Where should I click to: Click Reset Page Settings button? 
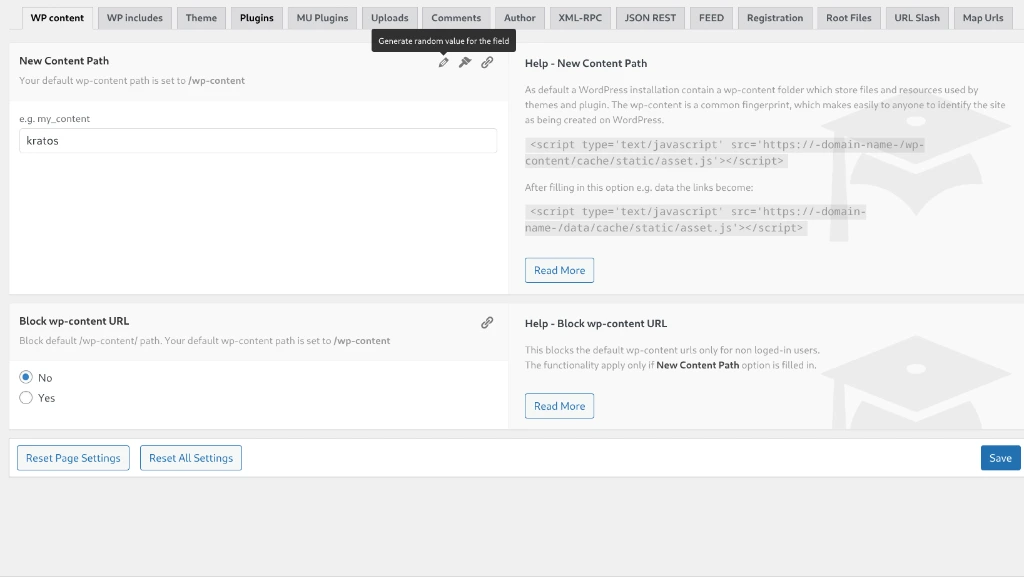[x=73, y=458]
